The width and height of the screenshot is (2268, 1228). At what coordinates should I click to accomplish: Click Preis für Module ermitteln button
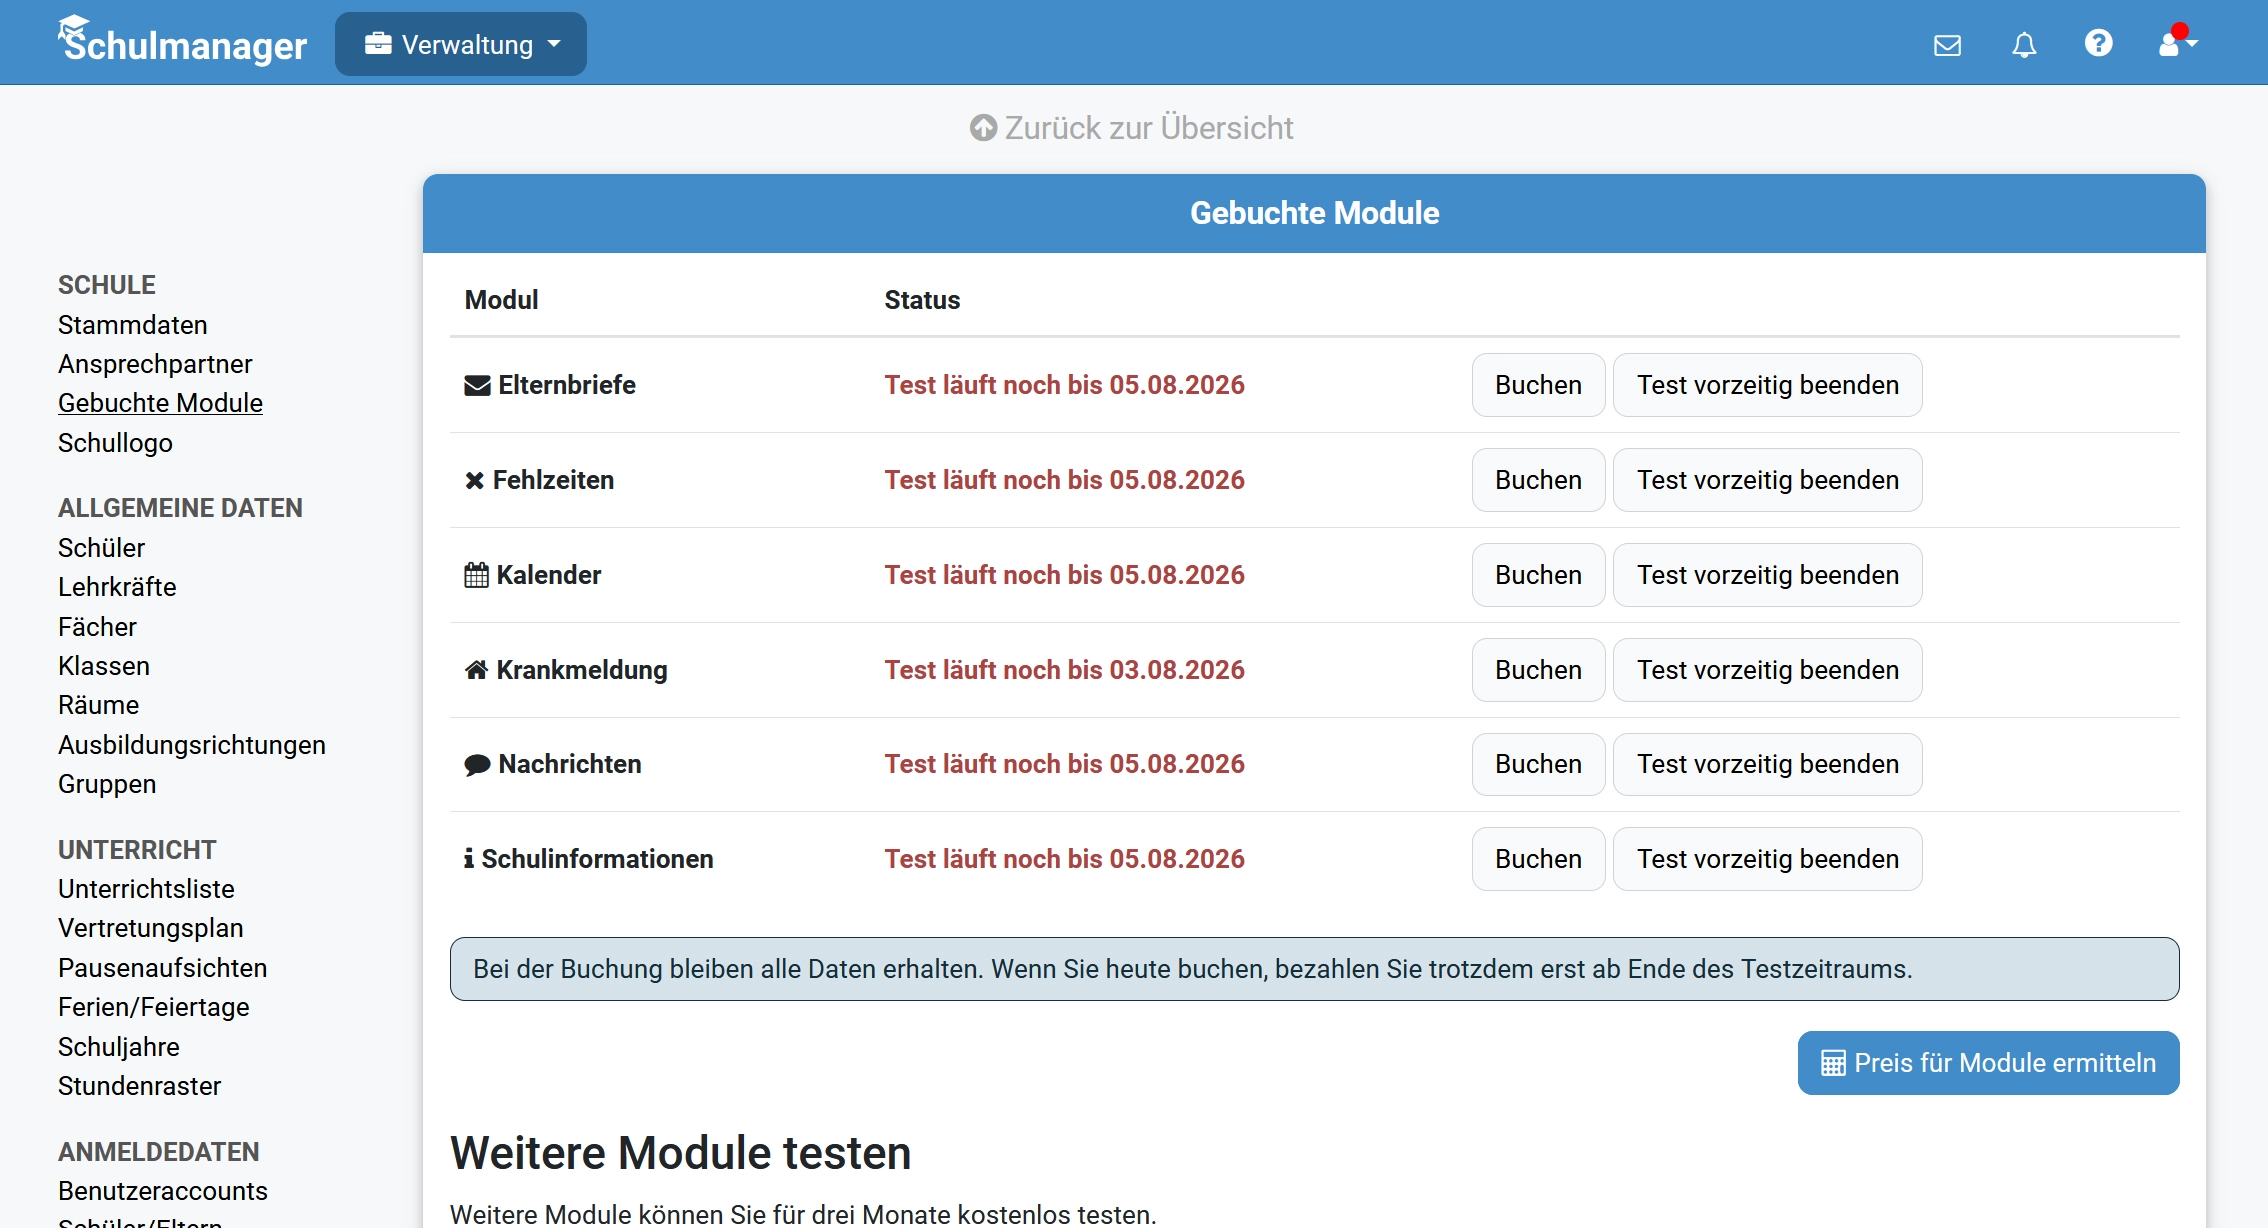pos(1988,1063)
